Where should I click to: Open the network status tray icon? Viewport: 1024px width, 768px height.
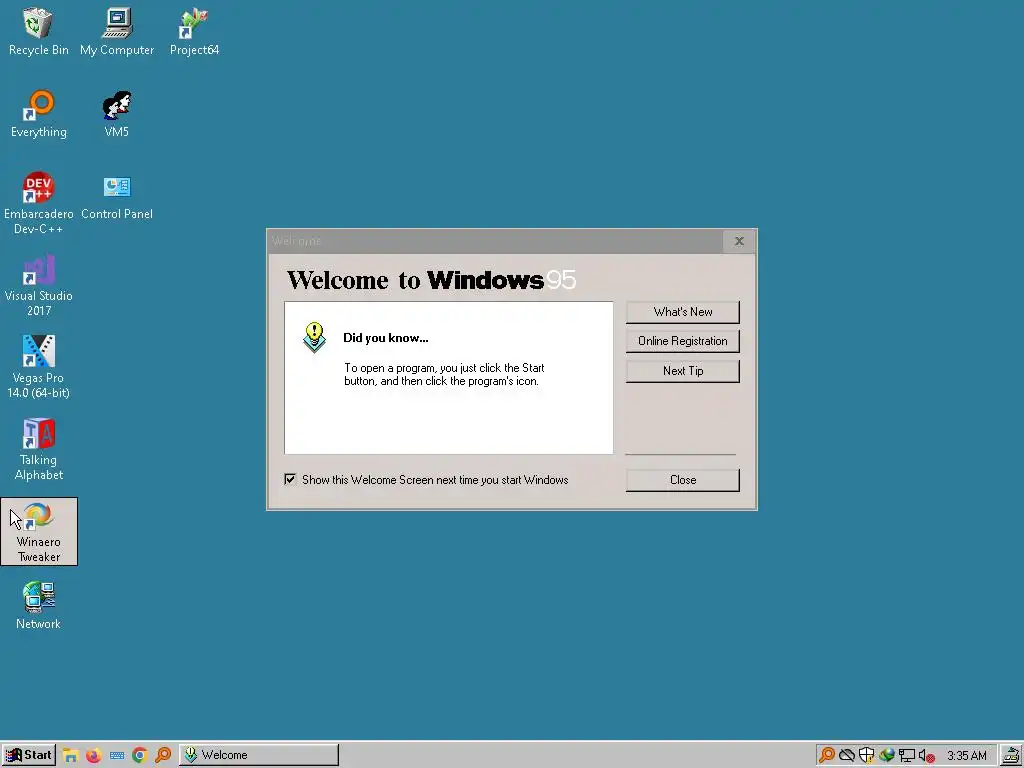(x=906, y=756)
